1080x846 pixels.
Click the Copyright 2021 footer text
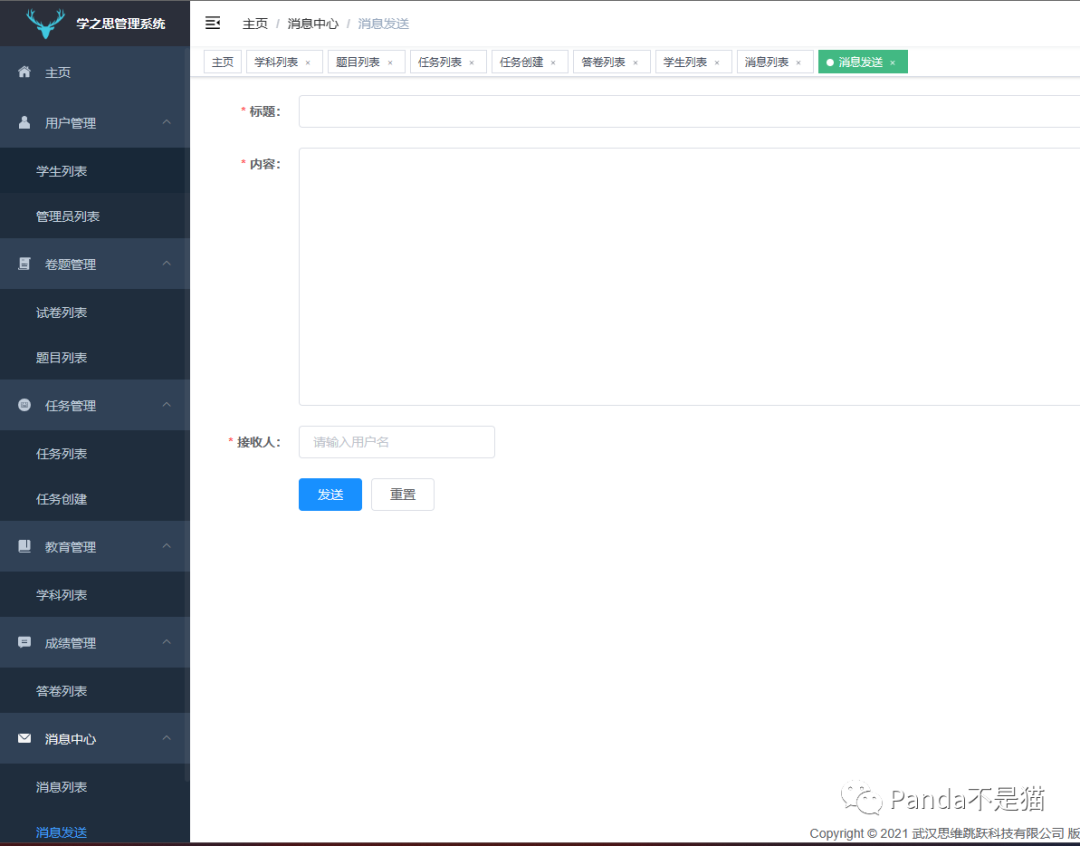(x=944, y=834)
